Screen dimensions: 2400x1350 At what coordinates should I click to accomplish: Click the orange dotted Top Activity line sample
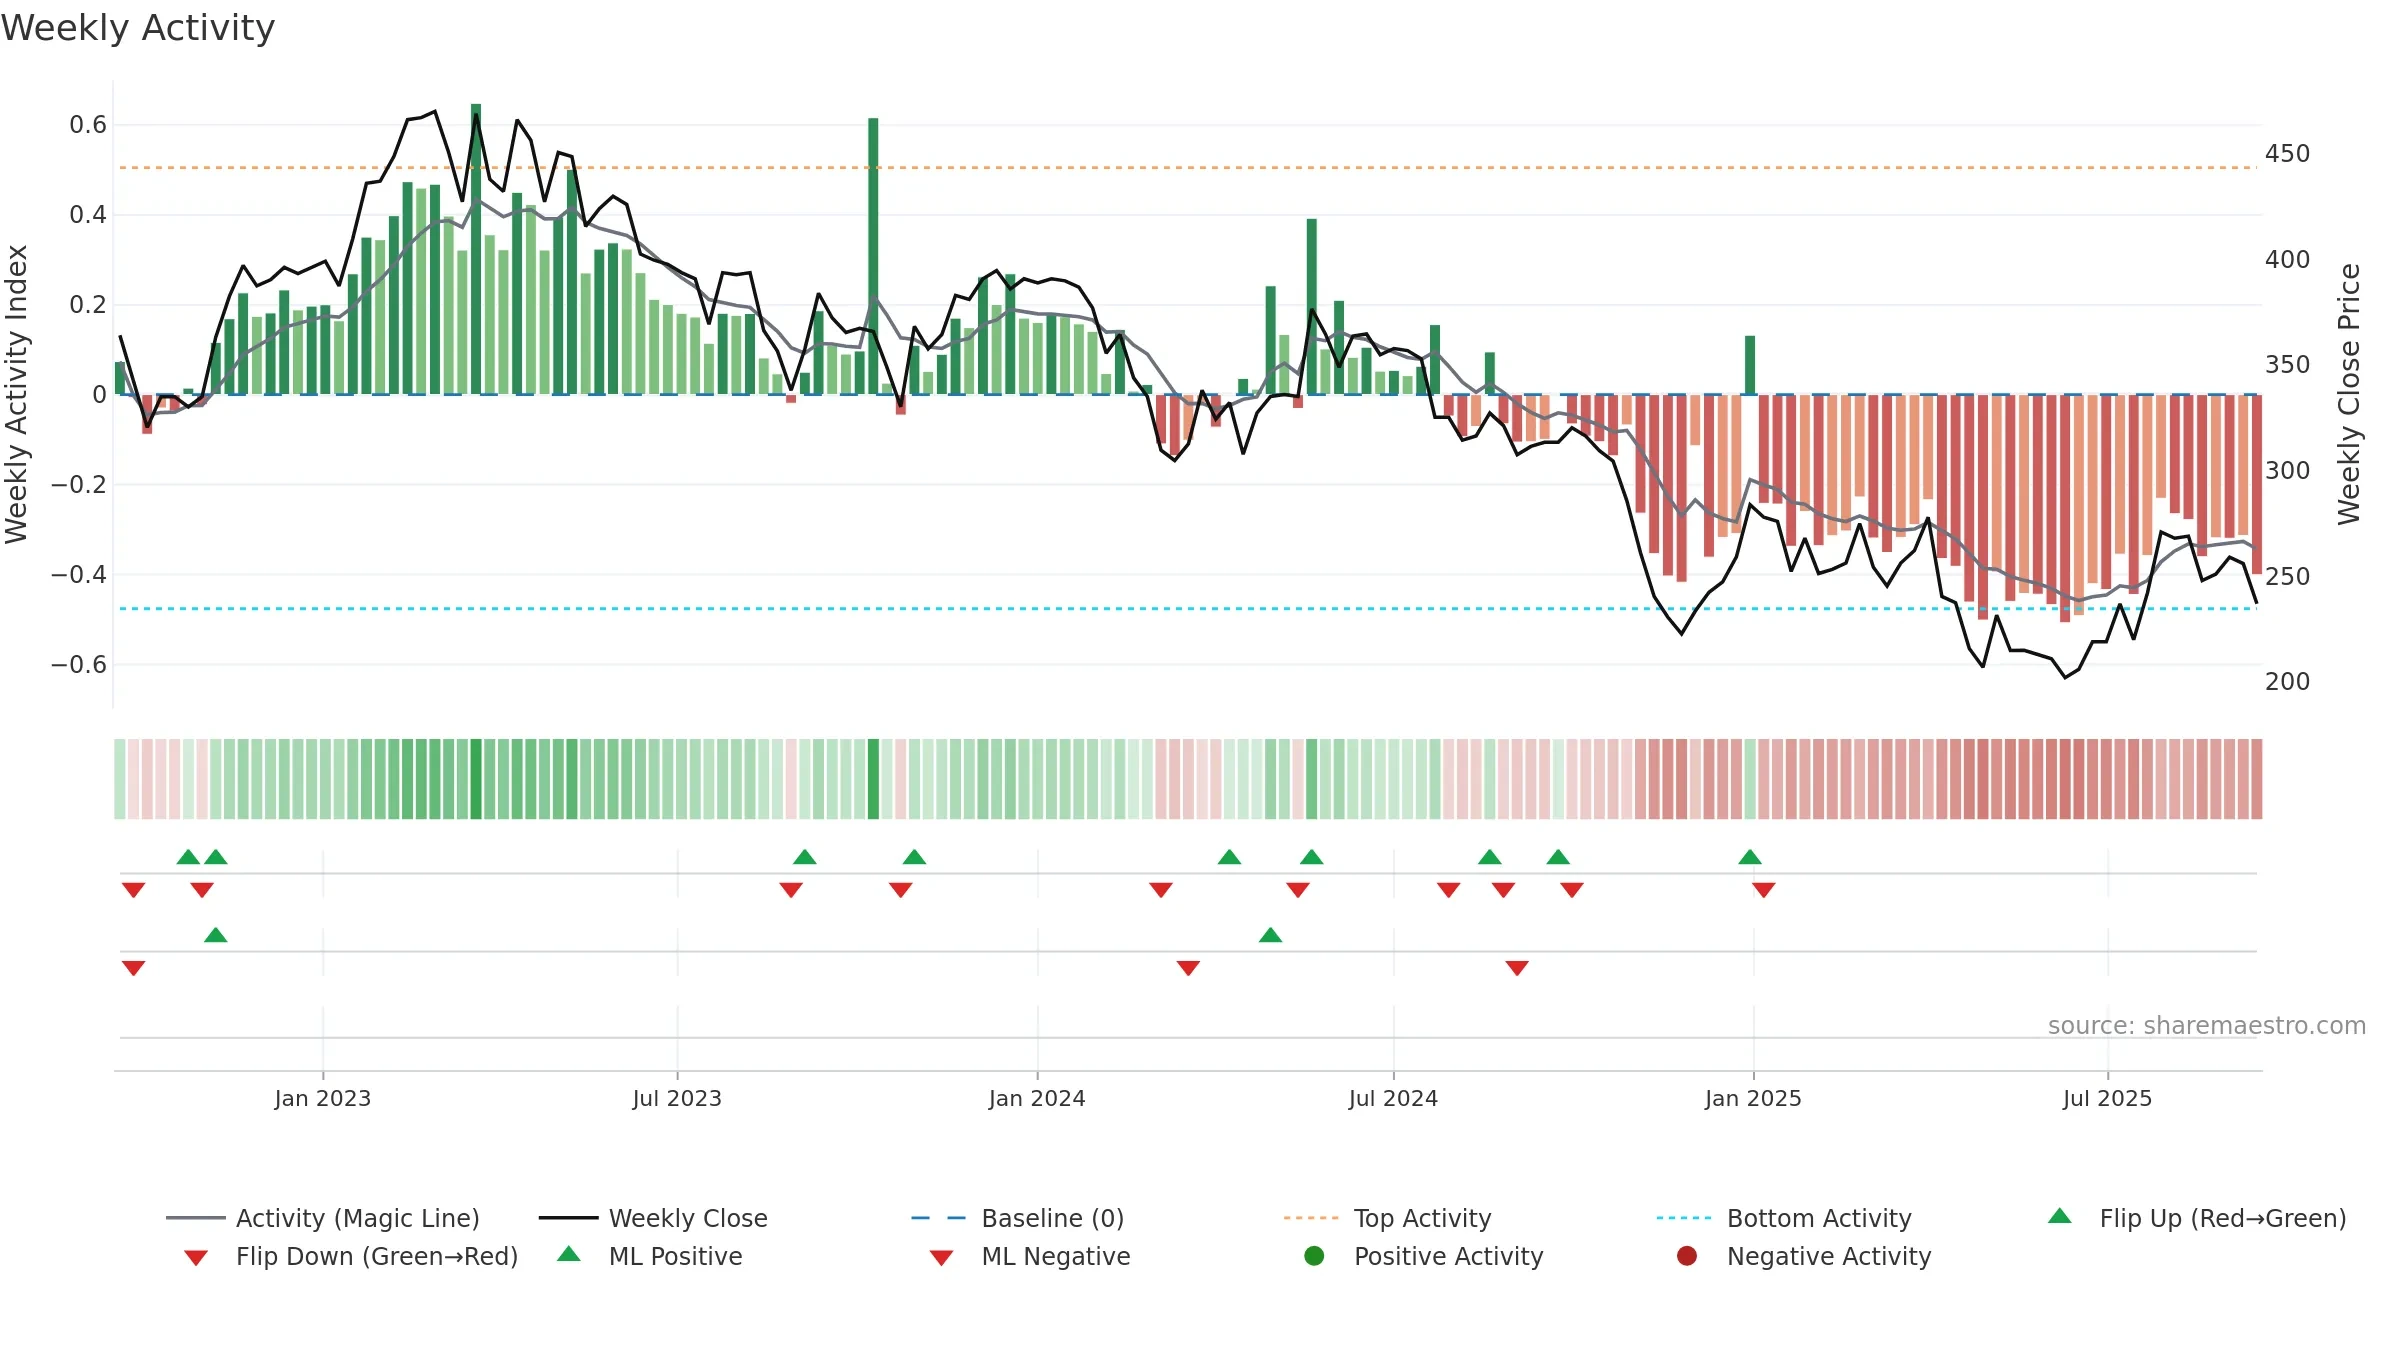tap(1311, 1218)
